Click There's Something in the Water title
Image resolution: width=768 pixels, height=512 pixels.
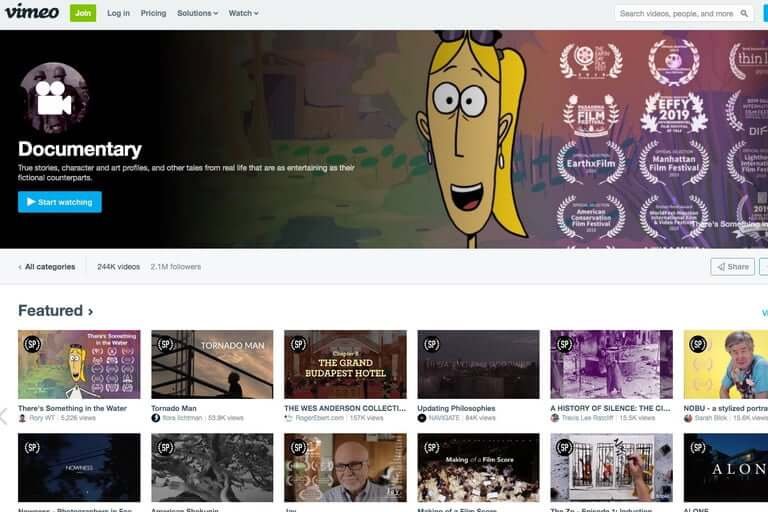pos(72,408)
